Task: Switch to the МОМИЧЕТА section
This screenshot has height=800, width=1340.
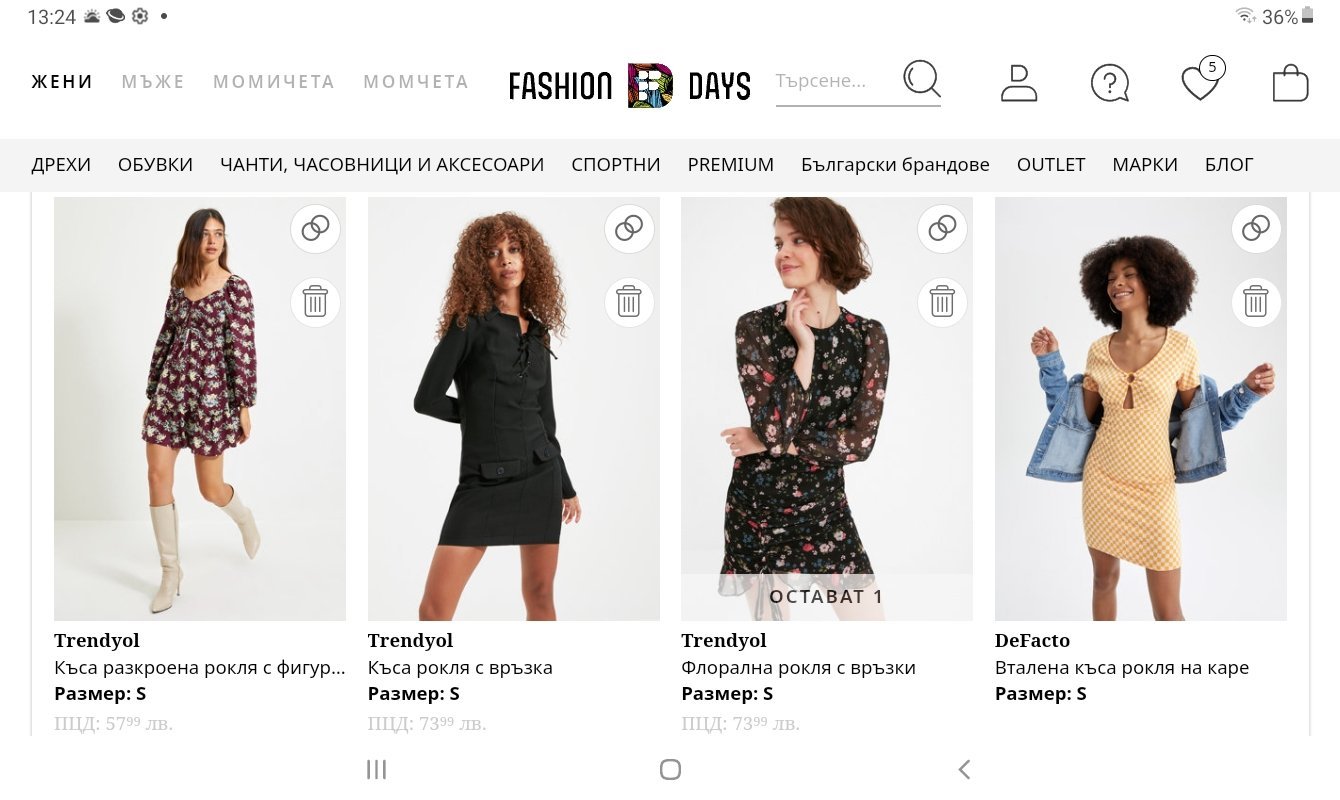Action: pos(273,82)
